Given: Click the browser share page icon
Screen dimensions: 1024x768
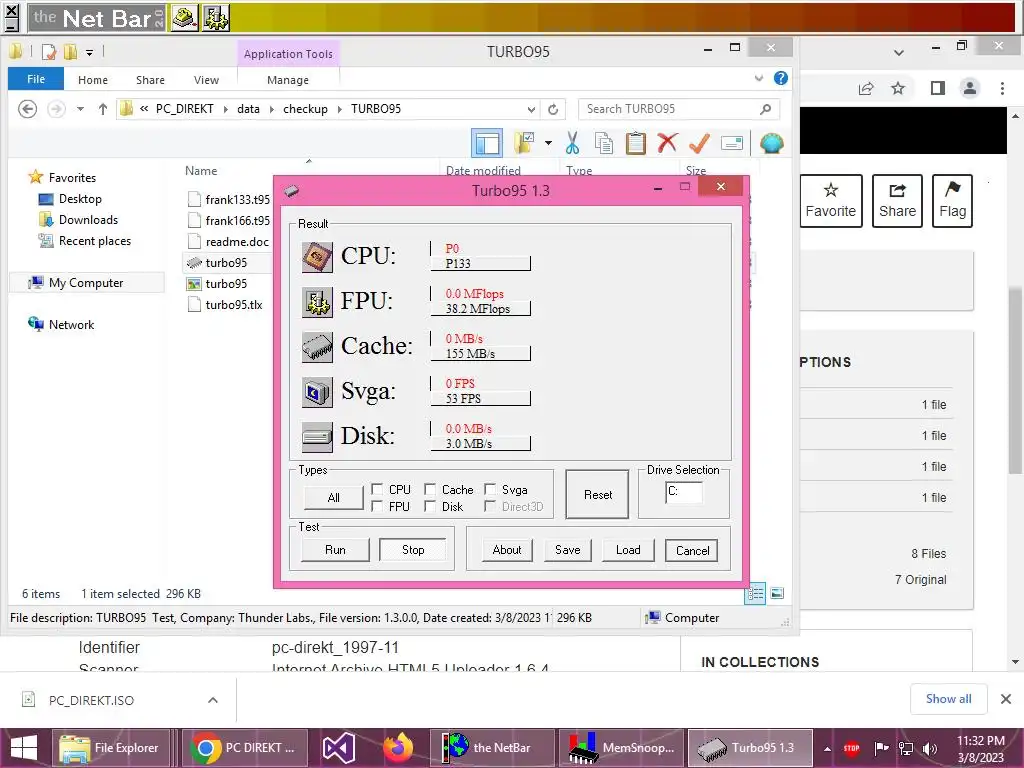Looking at the screenshot, I should (x=866, y=88).
